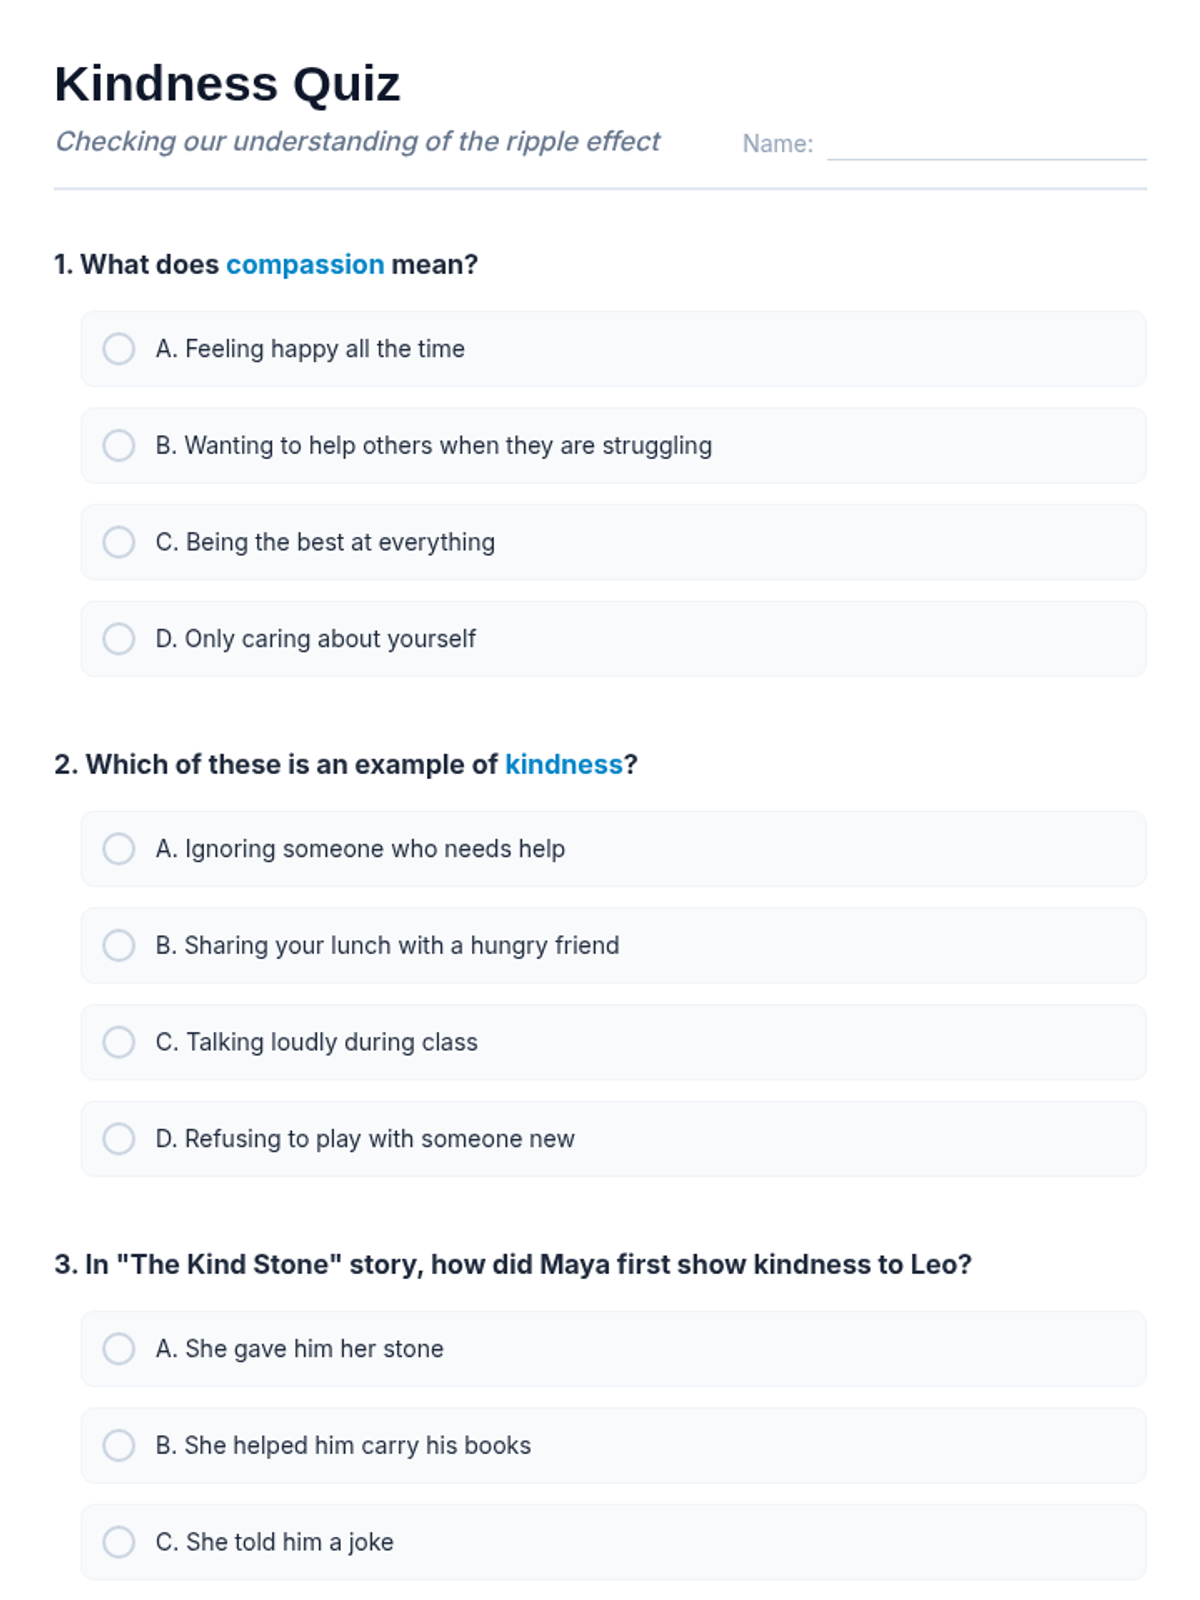
Task: Choose 'Refusing to play with someone new'
Action: coord(119,1139)
